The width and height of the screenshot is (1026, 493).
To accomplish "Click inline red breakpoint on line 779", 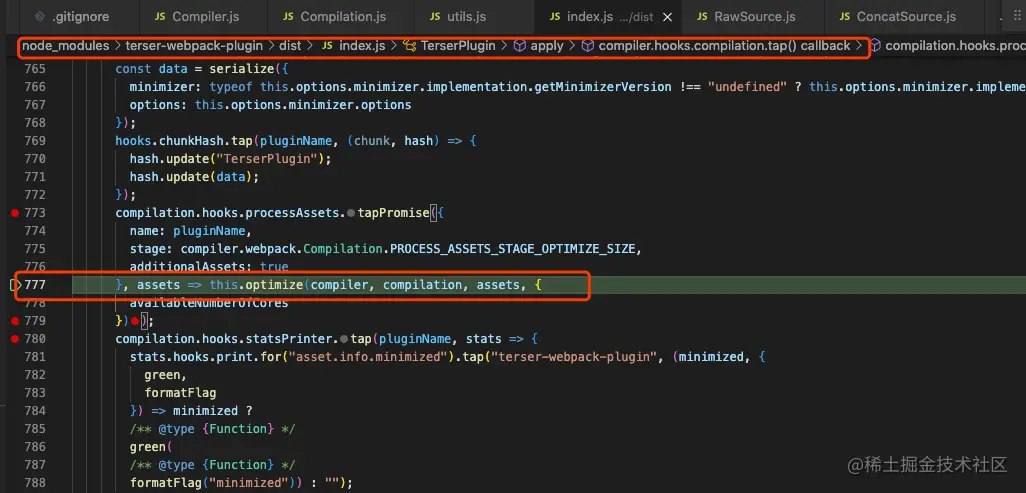I will point(134,321).
